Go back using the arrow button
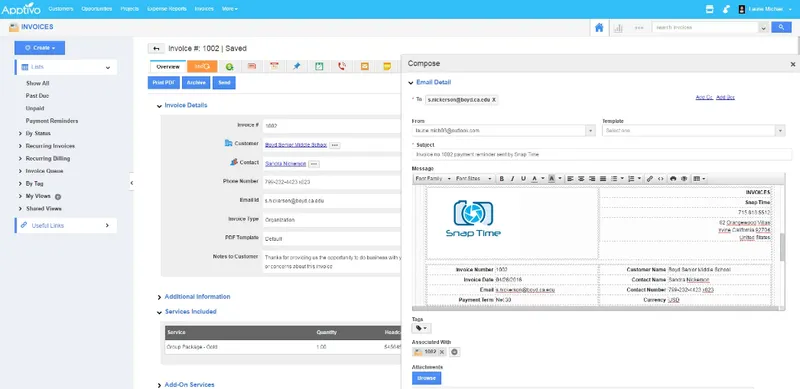The image size is (800, 389). tap(156, 48)
